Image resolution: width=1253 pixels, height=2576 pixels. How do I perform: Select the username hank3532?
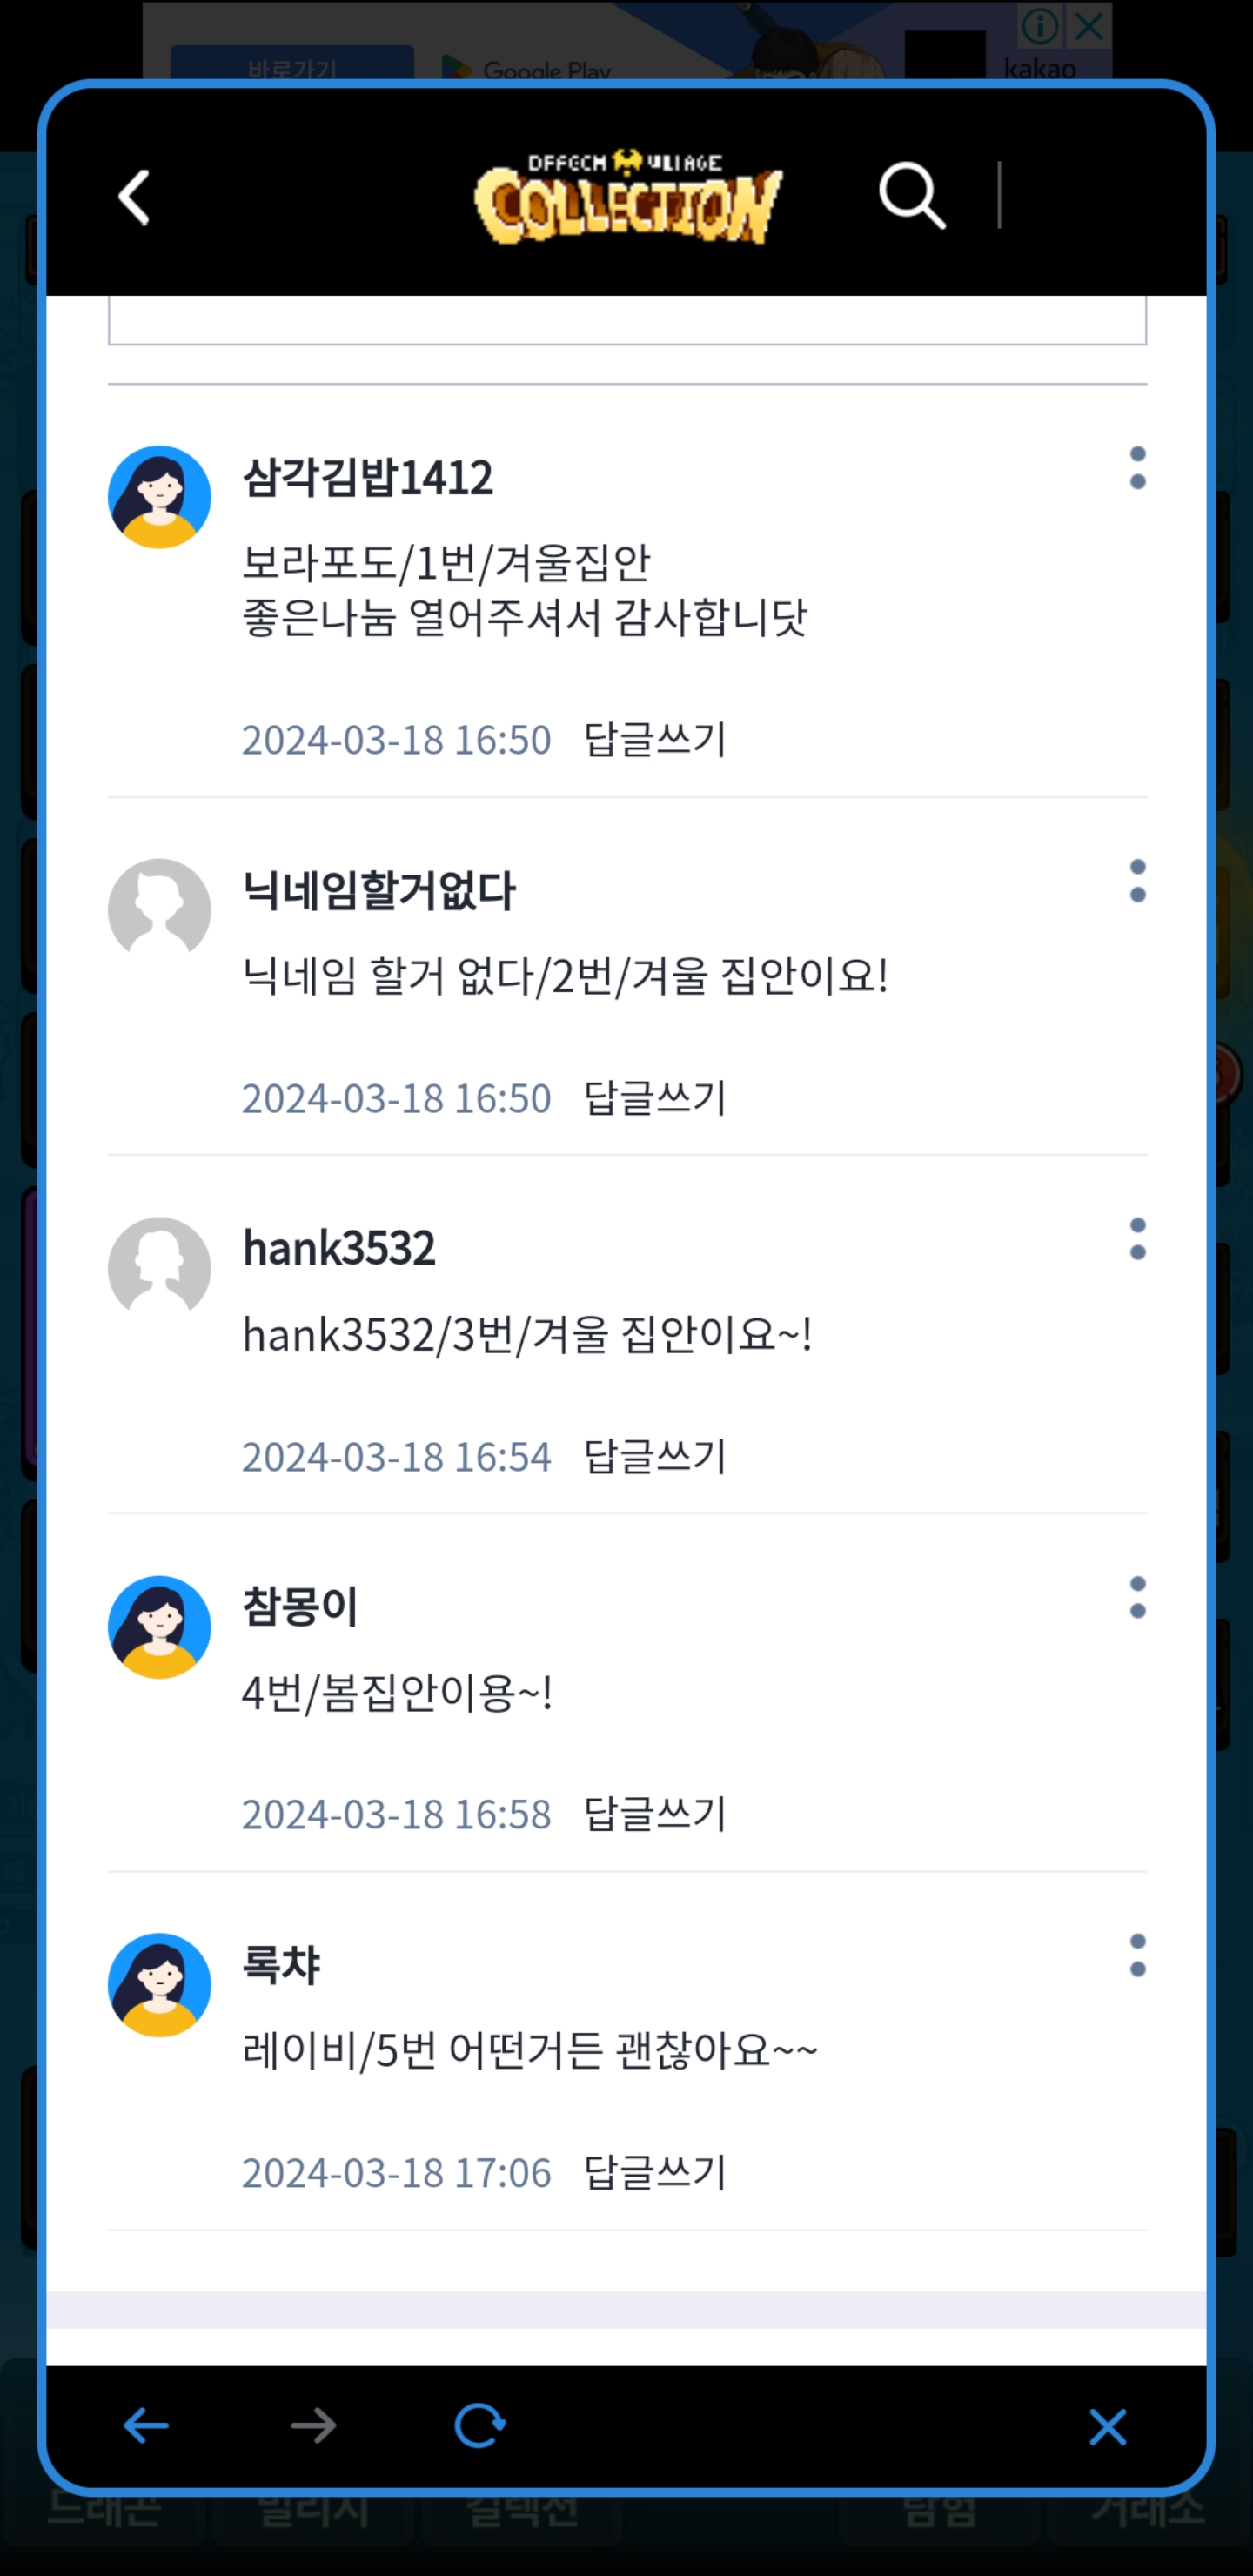click(x=339, y=1248)
